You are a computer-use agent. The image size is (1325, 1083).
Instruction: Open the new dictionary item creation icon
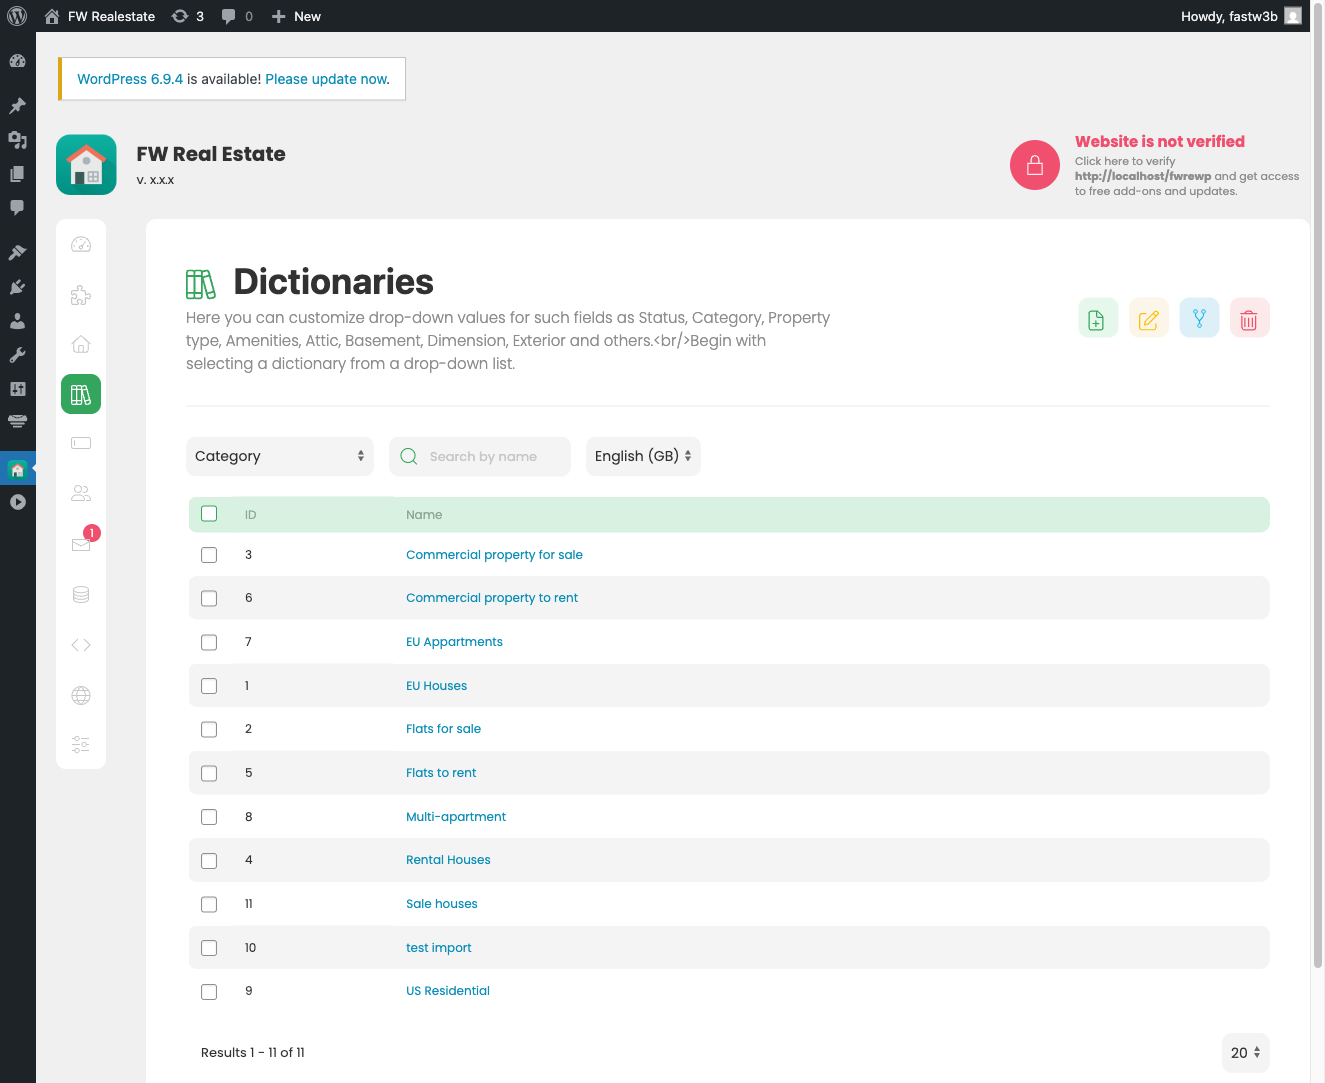[x=1098, y=317]
